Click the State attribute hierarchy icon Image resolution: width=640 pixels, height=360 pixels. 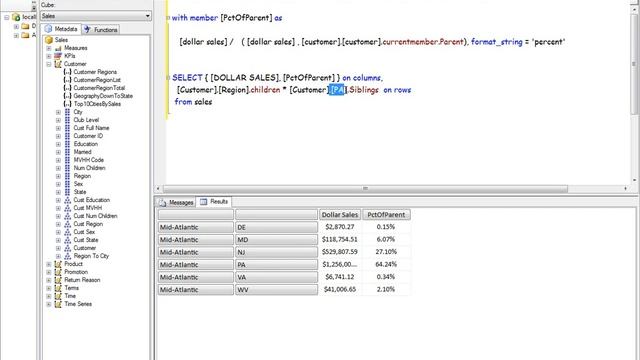pyautogui.click(x=67, y=192)
